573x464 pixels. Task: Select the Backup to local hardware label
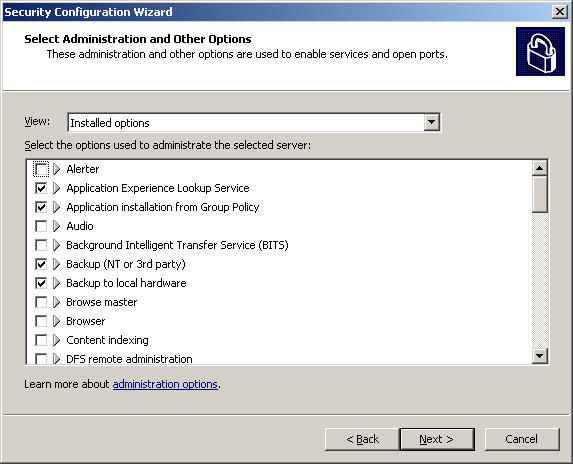tap(126, 283)
